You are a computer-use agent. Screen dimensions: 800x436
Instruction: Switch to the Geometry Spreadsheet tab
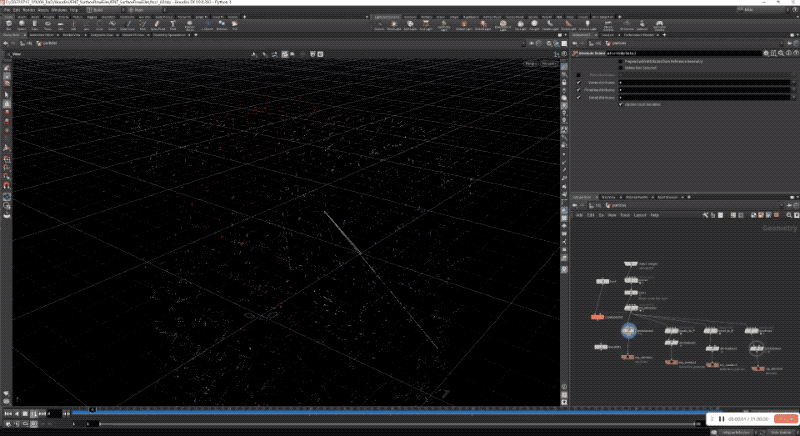(170, 35)
